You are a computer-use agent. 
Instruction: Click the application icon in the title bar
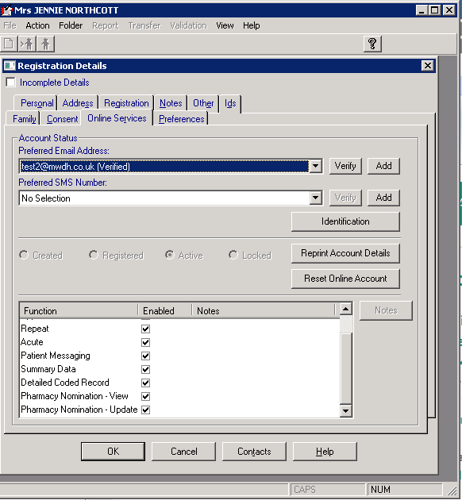point(7,10)
